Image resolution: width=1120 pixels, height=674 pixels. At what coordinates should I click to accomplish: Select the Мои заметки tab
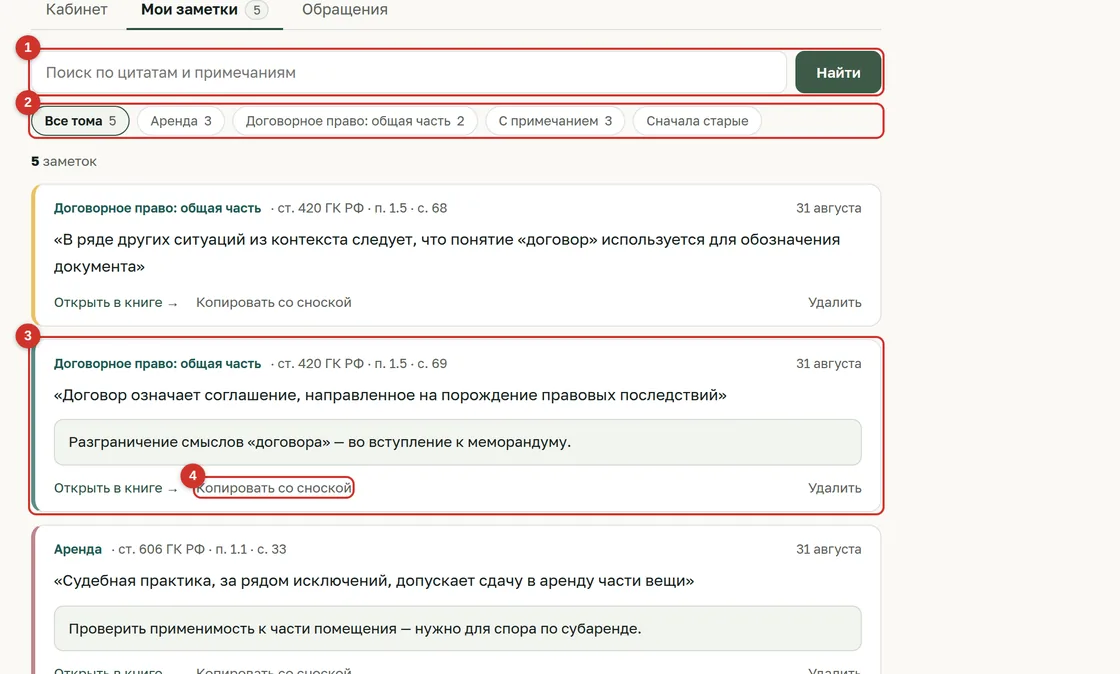point(204,10)
